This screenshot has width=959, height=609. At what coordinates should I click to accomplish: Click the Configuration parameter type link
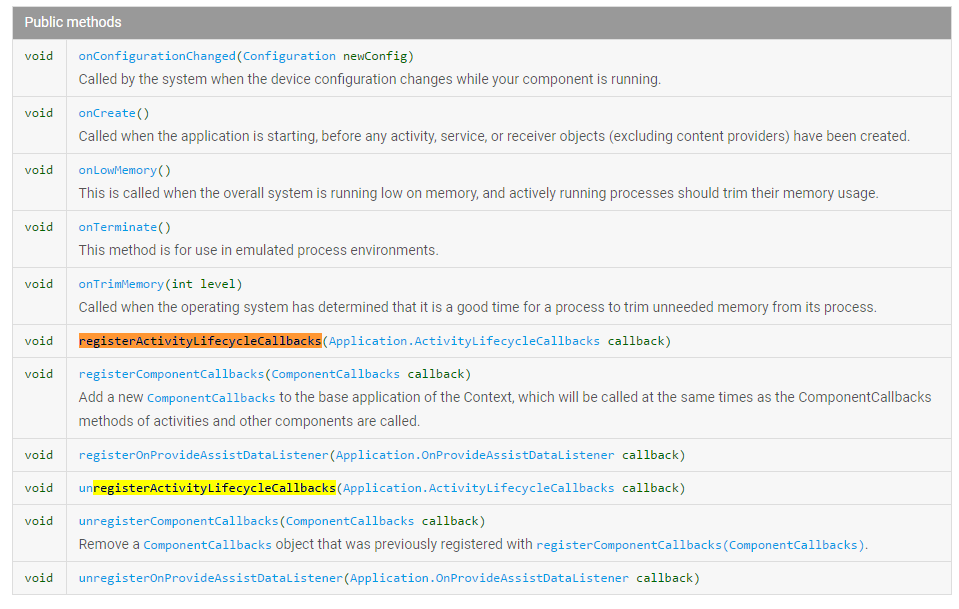pyautogui.click(x=289, y=56)
